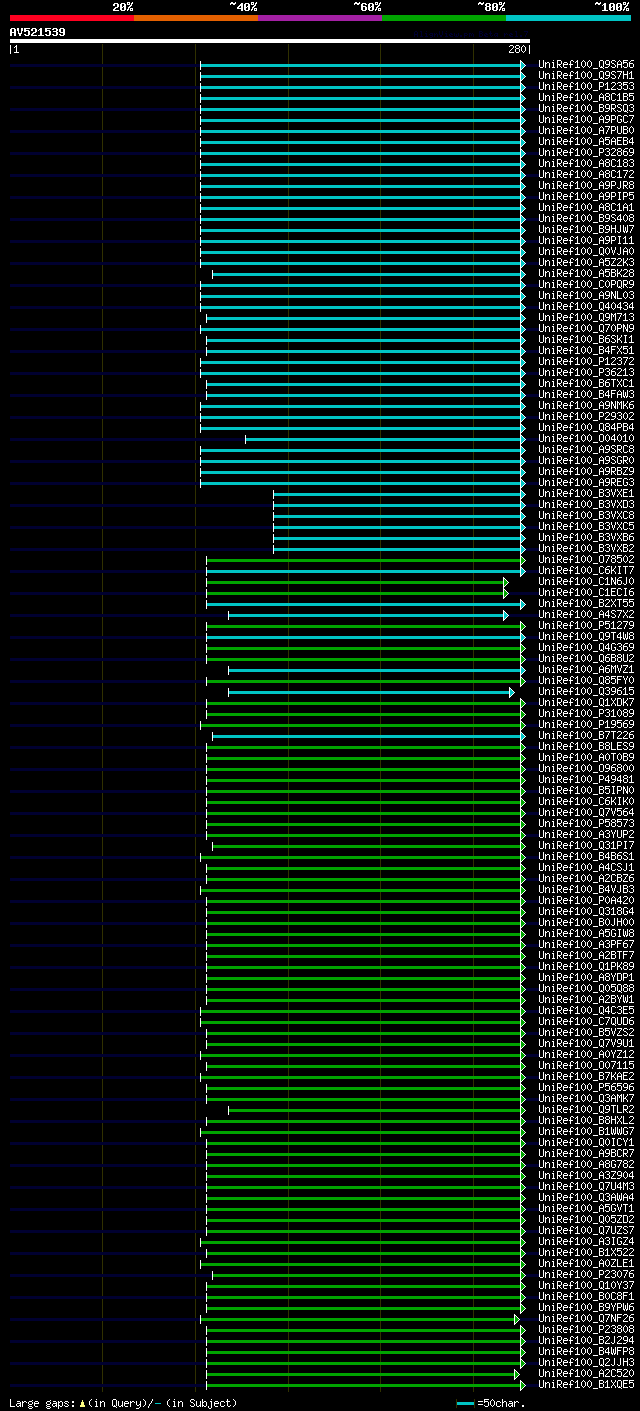640x1411 pixels.
Task: Click the query name AV521539
Action: [38, 32]
